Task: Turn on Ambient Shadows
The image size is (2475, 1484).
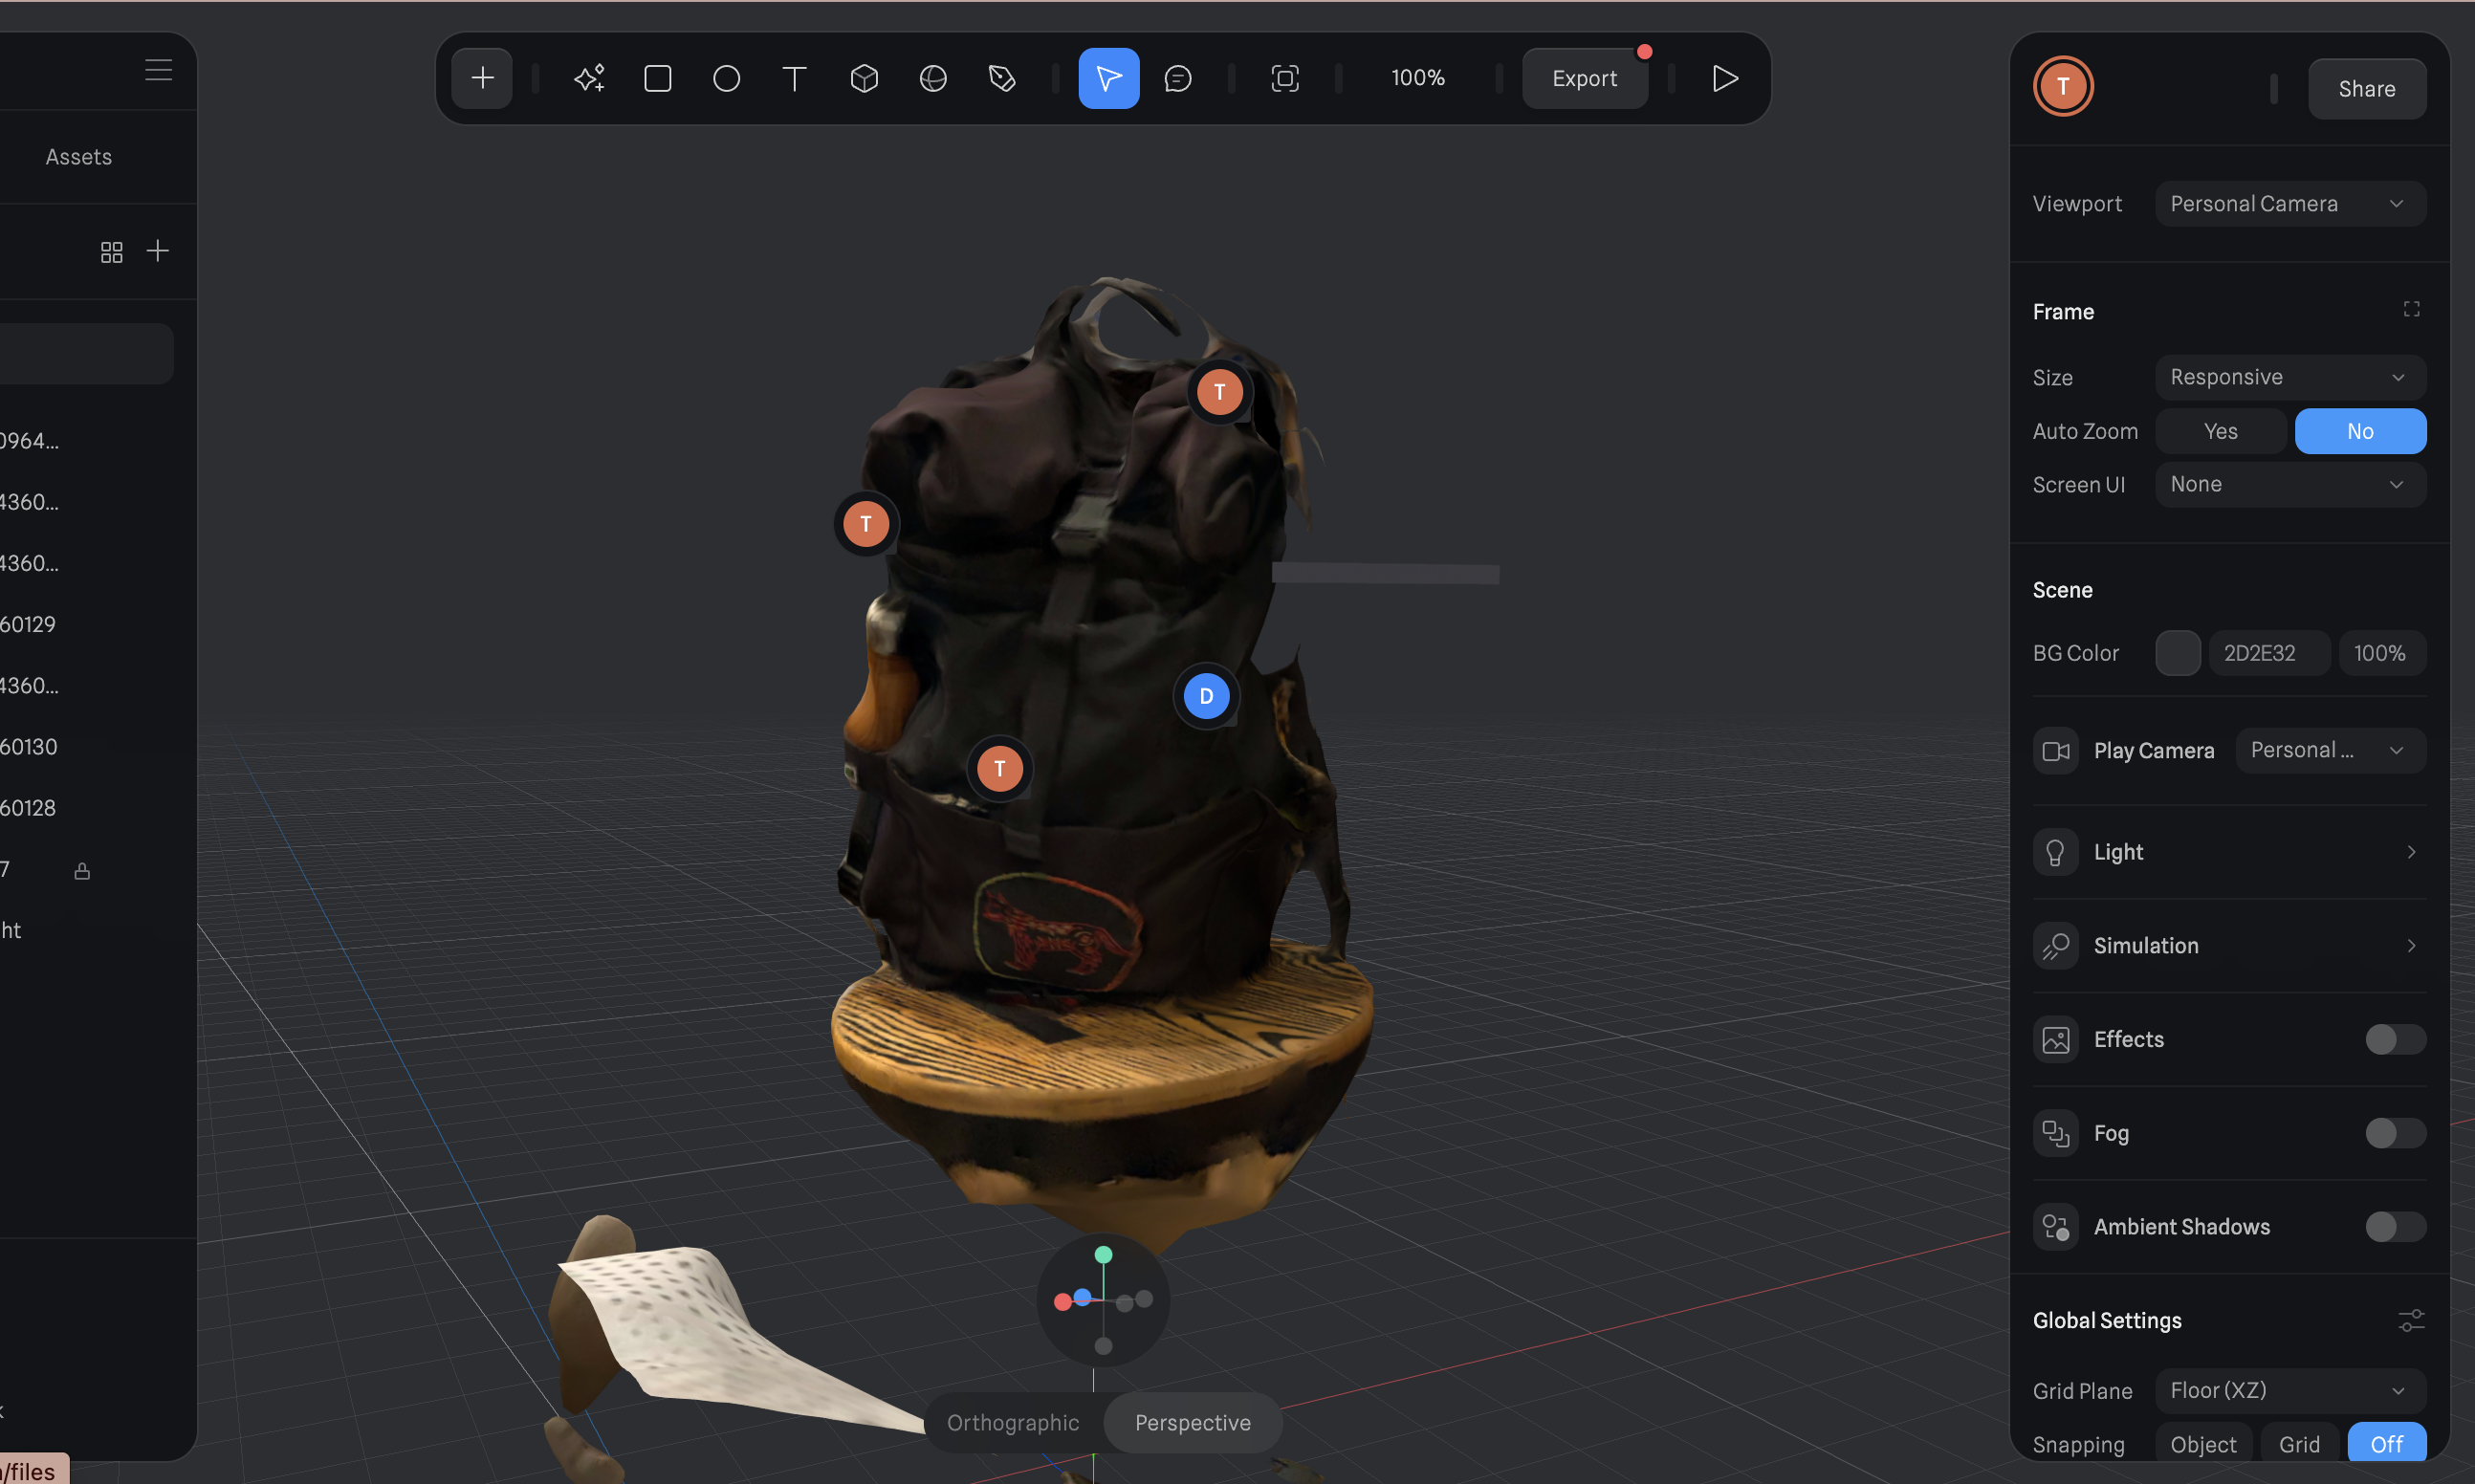Action: (x=2395, y=1226)
